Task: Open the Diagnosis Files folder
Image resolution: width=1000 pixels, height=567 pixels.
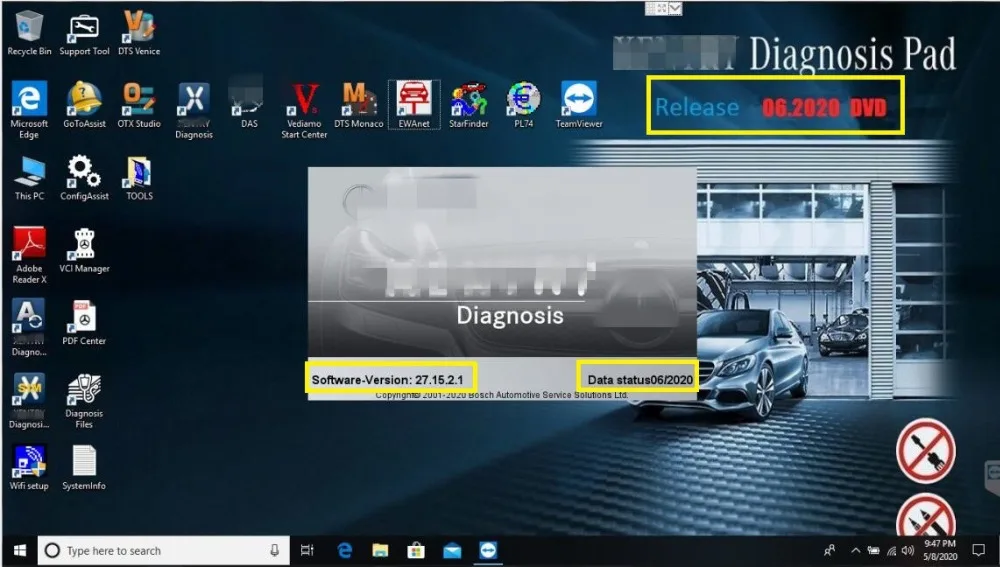Action: [x=84, y=400]
